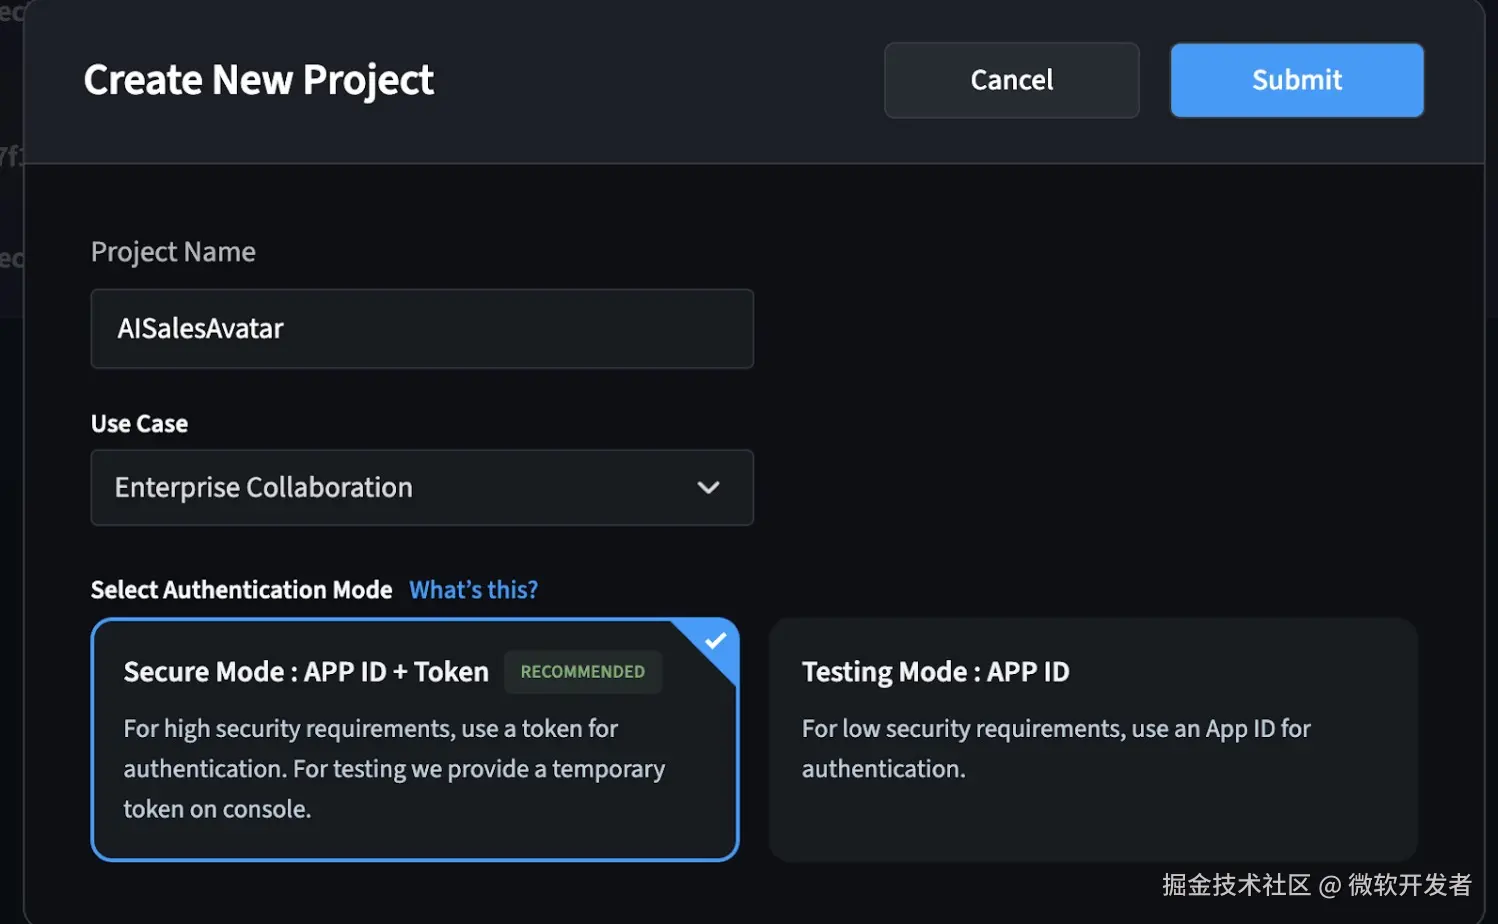Click the Select Authentication Mode label

[241, 590]
